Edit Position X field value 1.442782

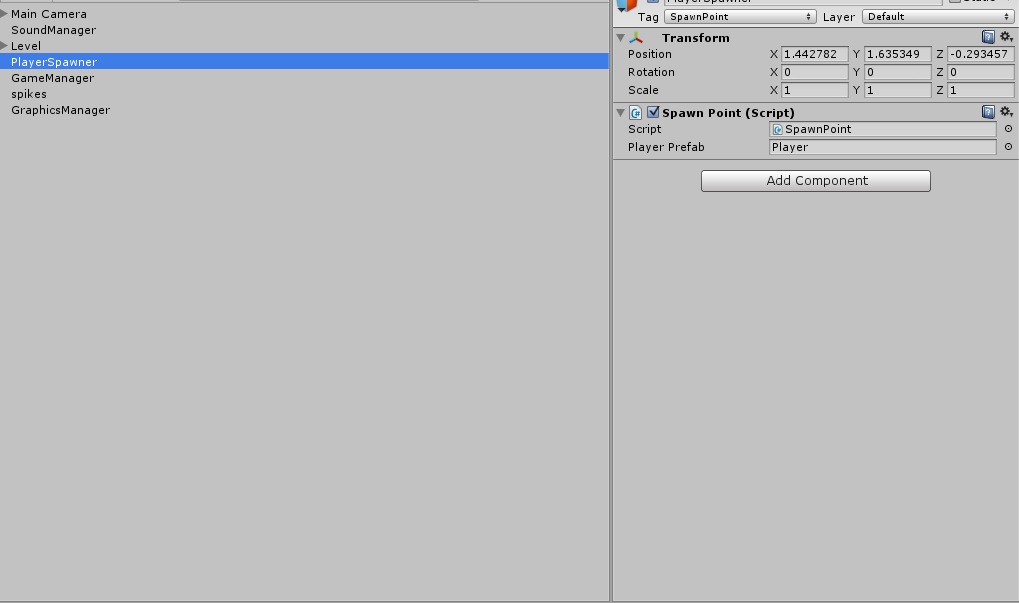(x=814, y=54)
